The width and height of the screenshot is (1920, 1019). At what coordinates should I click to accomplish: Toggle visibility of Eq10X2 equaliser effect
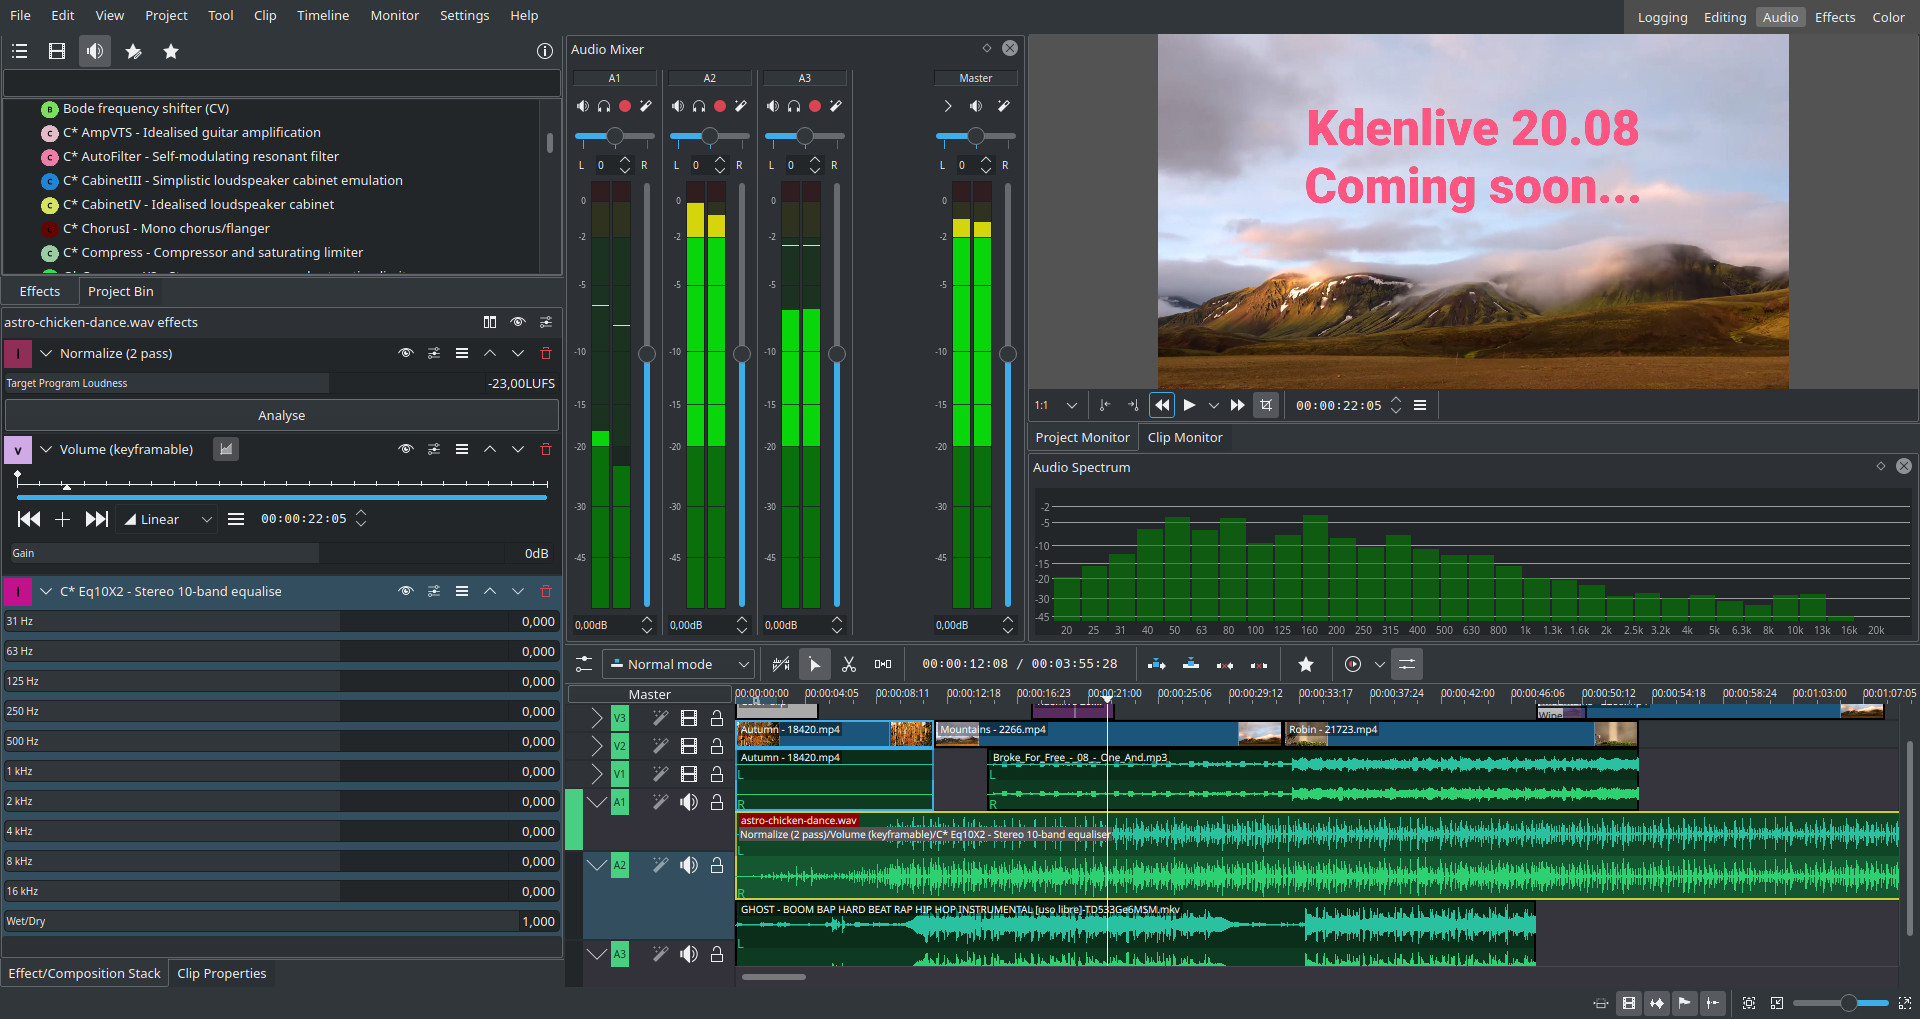(406, 591)
